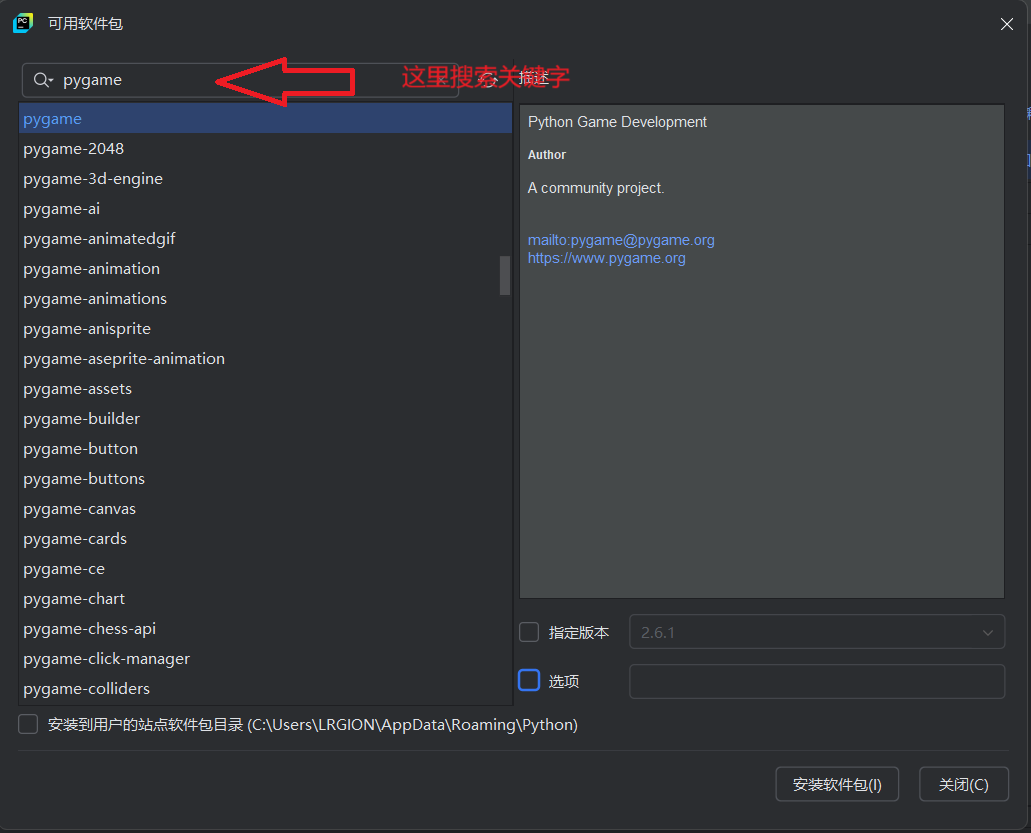1031x833 pixels.
Task: Choose pygame-2048 in the package list
Action: [74, 149]
